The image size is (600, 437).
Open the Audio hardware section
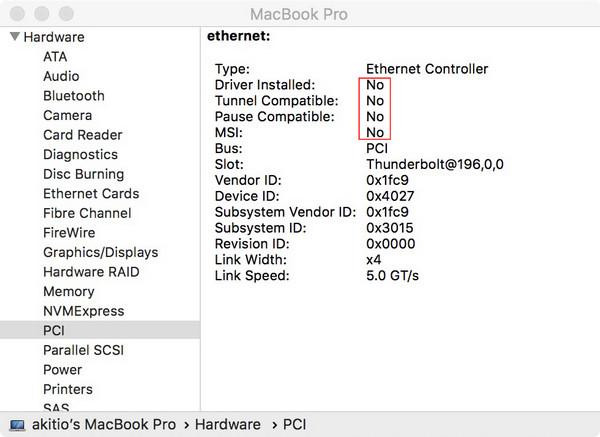pos(61,76)
